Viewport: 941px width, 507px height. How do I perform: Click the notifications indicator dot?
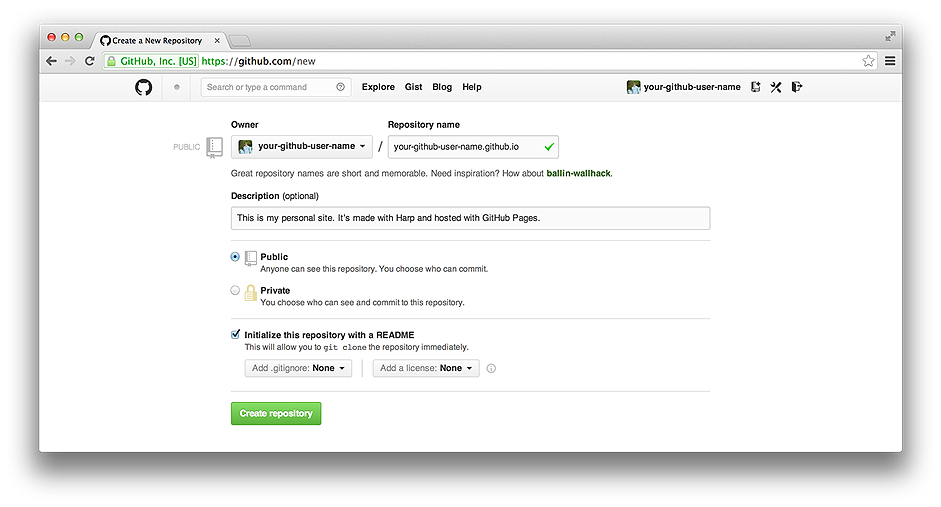pyautogui.click(x=177, y=87)
